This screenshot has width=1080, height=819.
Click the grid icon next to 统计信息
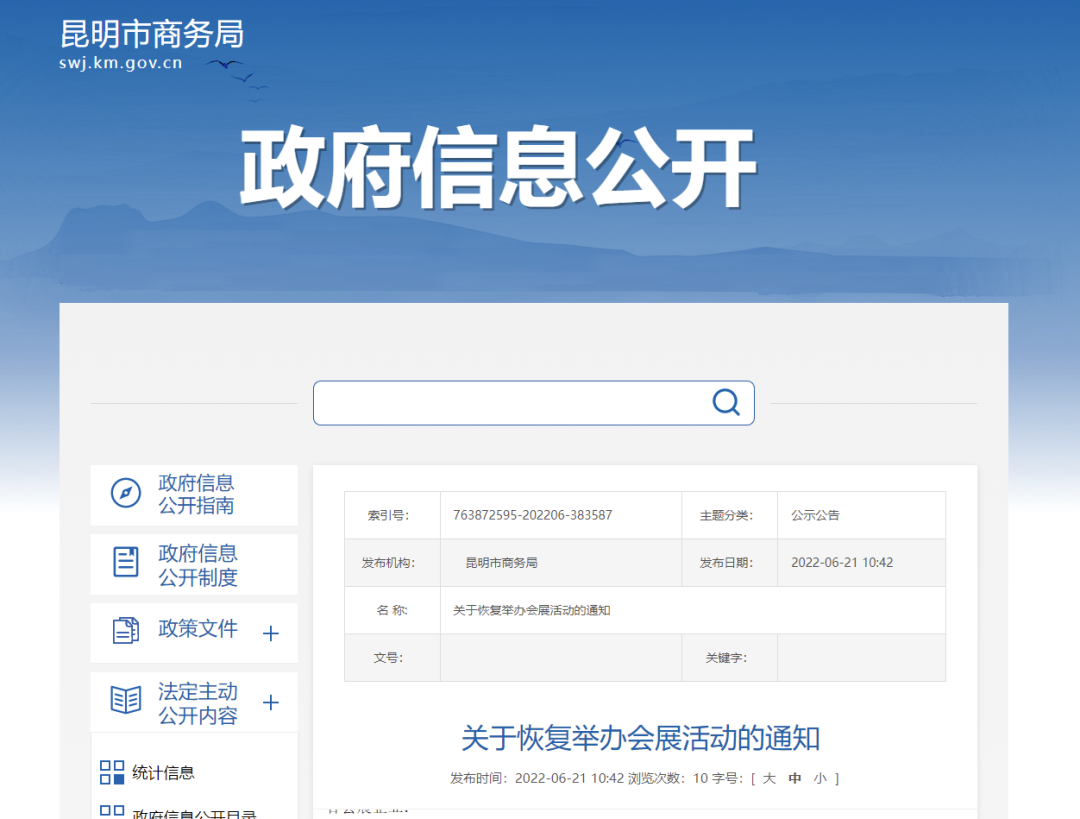pos(112,772)
